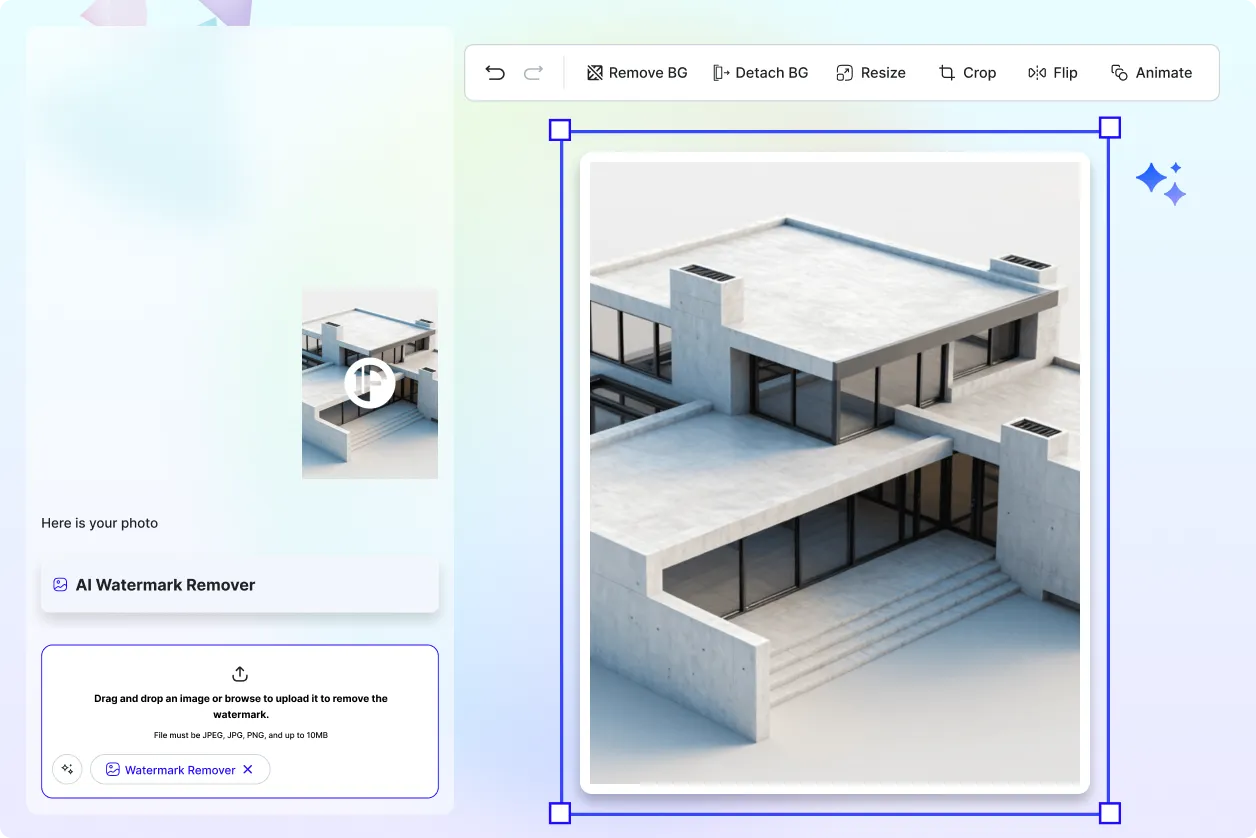
Task: Remove the Watermark Remover filter with its X
Action: (247, 769)
